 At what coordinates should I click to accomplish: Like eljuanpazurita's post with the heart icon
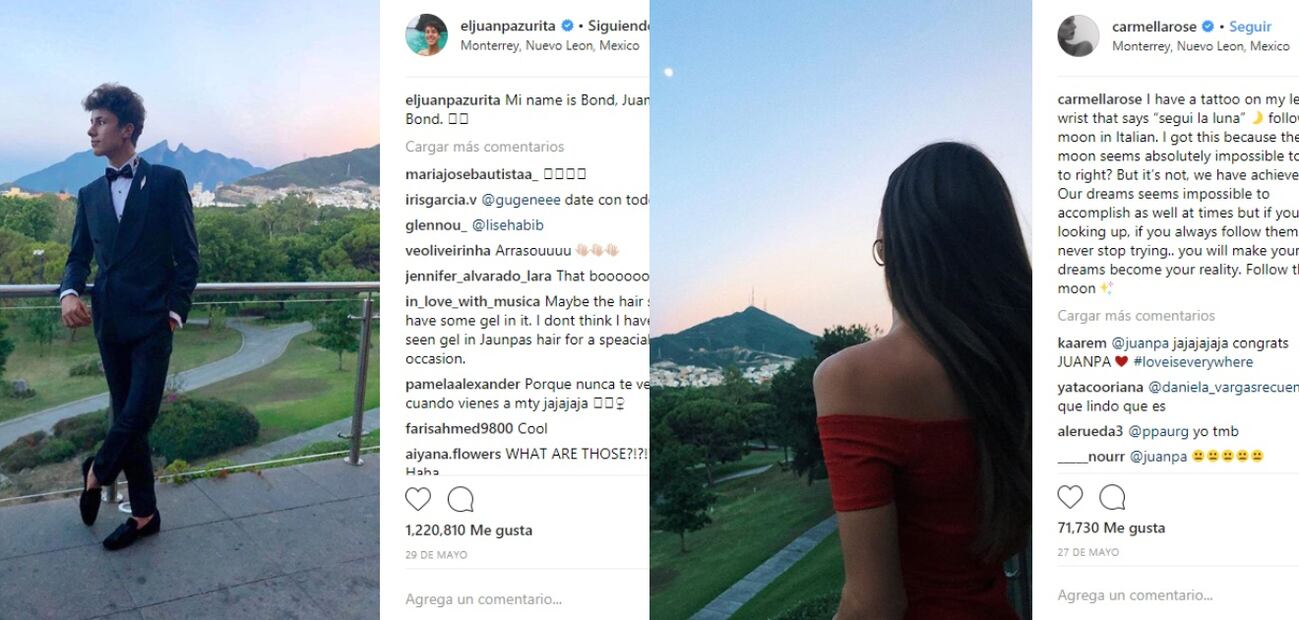[418, 499]
